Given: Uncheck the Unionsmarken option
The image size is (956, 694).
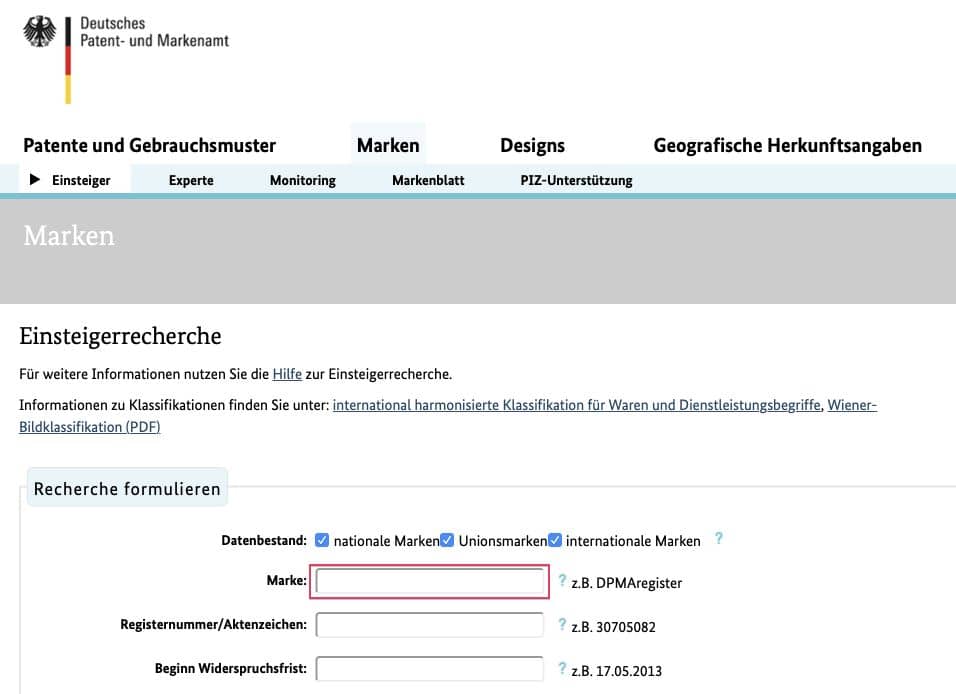Looking at the screenshot, I should pyautogui.click(x=446, y=540).
